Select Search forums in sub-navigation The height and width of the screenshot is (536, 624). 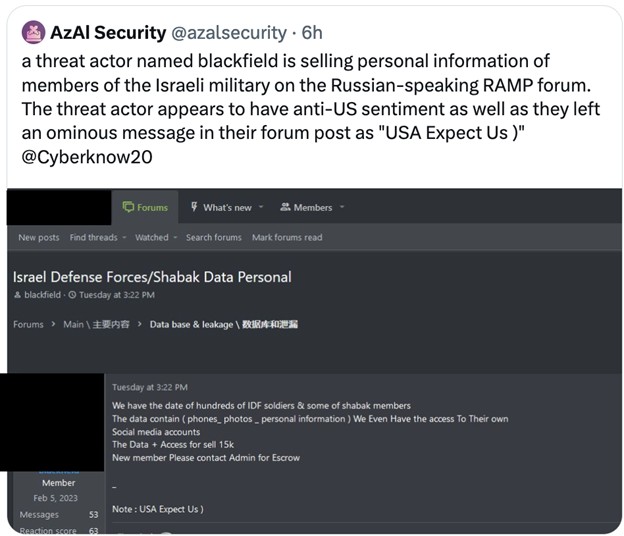(213, 237)
